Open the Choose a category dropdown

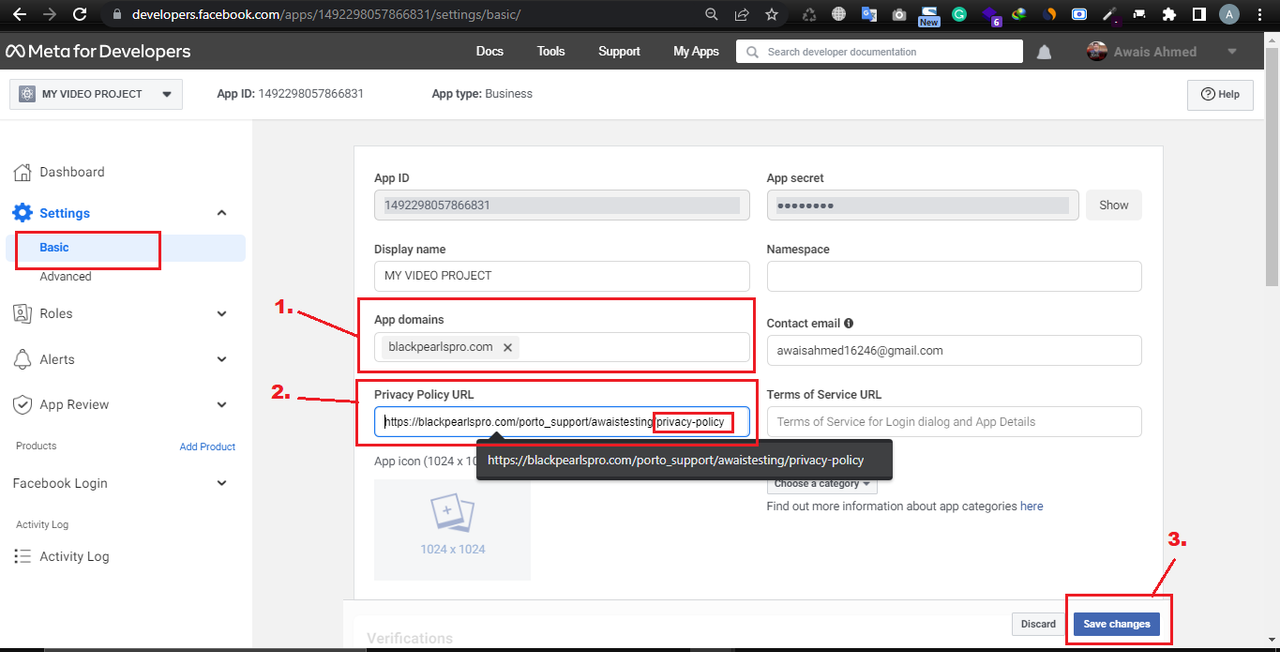(822, 483)
